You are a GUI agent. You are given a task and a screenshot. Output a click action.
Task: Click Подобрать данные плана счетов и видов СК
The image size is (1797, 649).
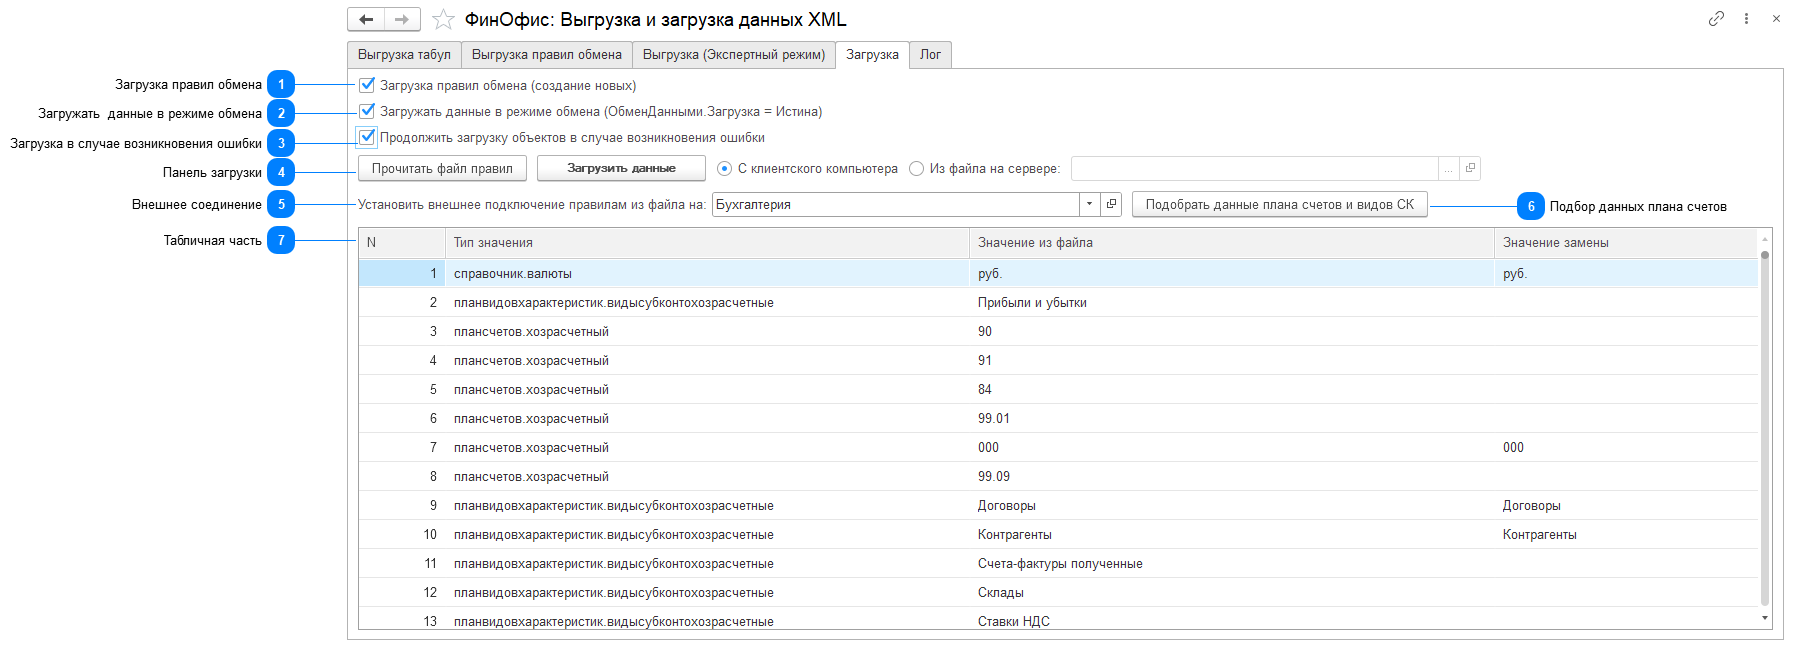(1280, 205)
